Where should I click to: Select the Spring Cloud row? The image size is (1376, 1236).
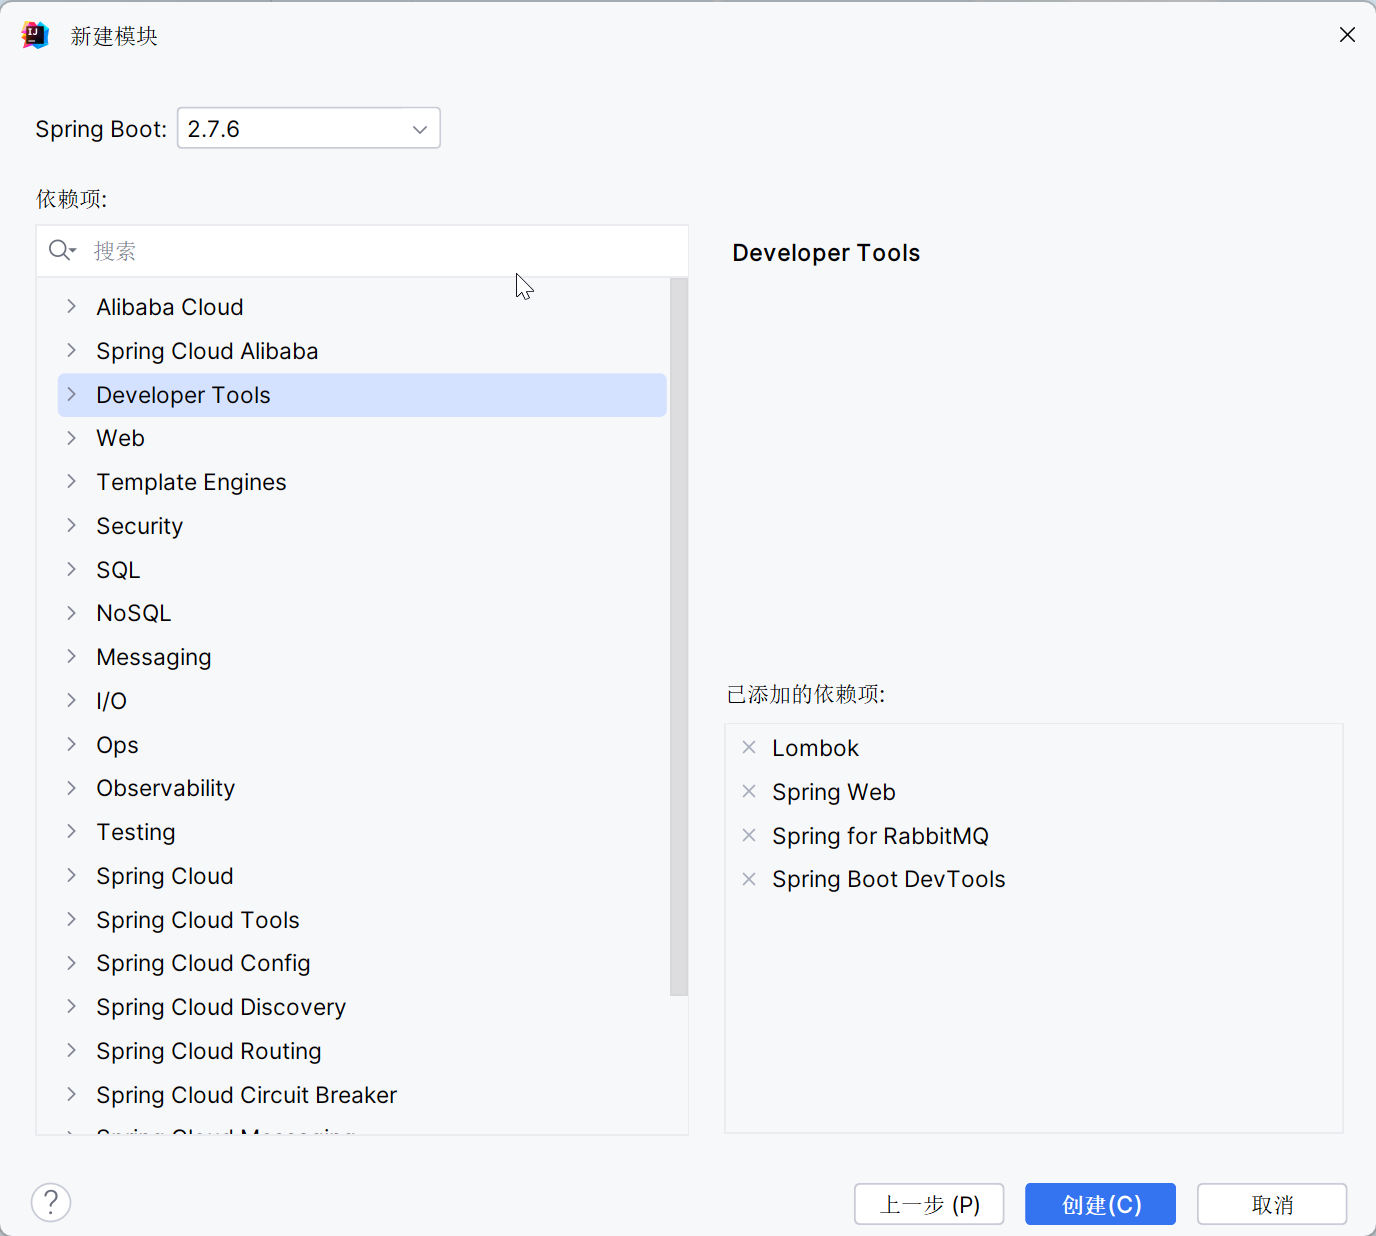click(362, 876)
